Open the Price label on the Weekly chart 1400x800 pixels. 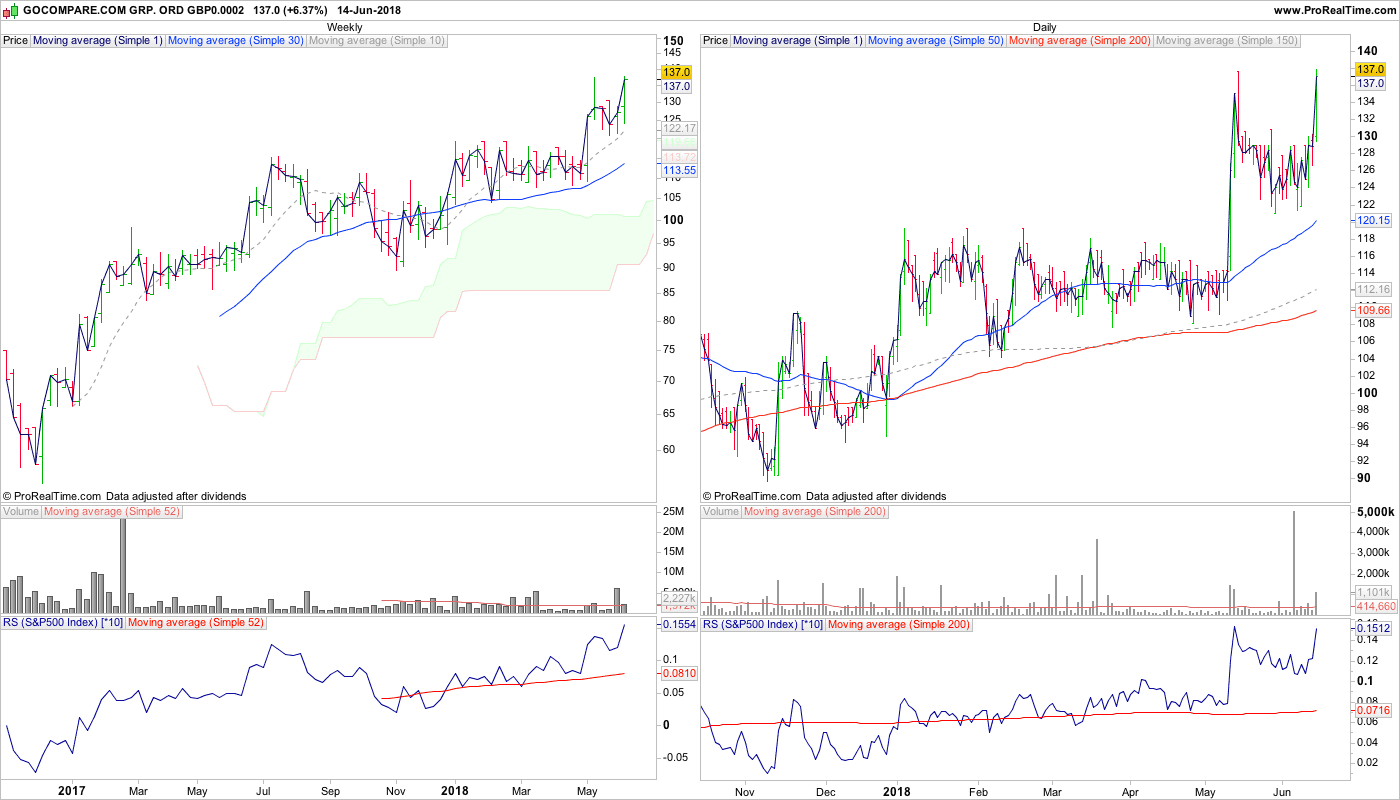coord(16,41)
